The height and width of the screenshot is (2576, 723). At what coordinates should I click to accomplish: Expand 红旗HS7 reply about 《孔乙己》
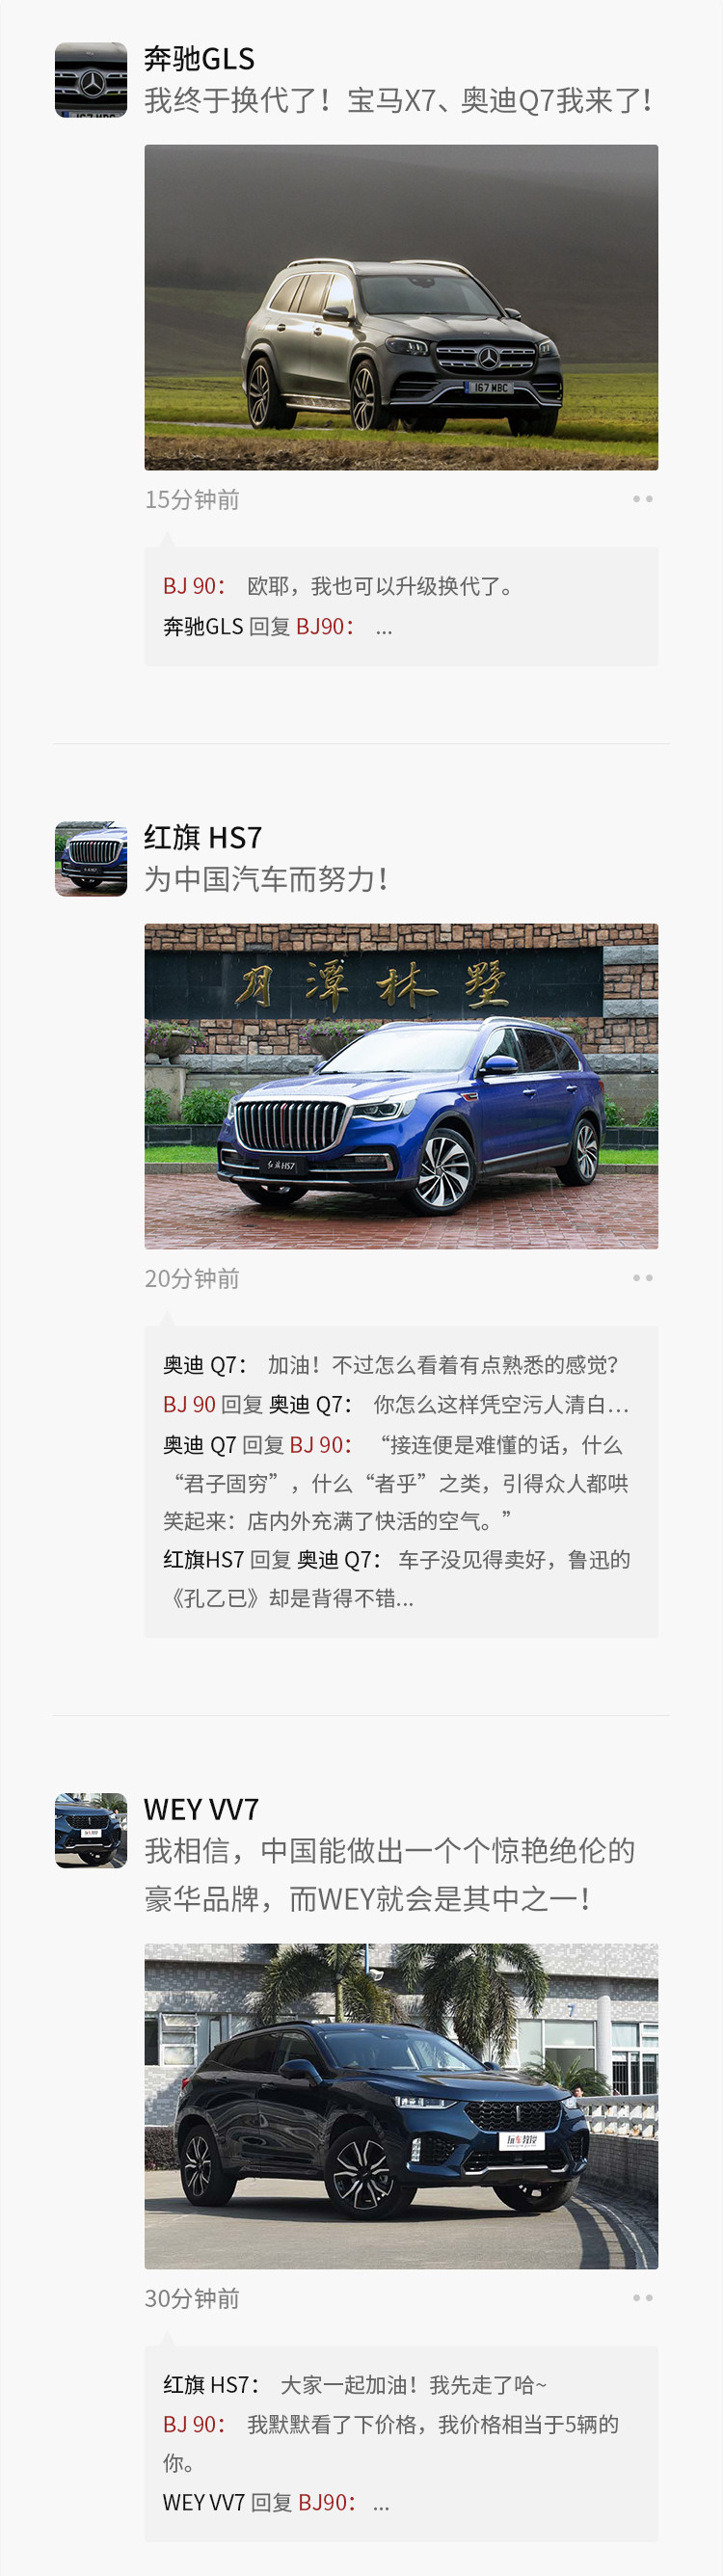[x=397, y=1579]
